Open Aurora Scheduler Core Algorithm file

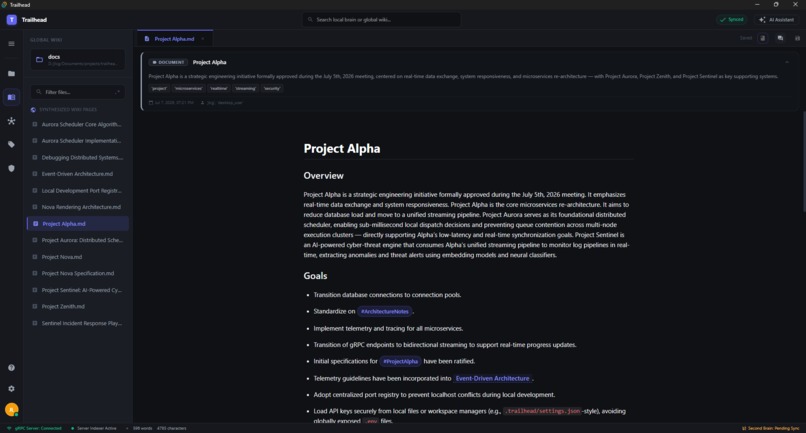point(78,124)
